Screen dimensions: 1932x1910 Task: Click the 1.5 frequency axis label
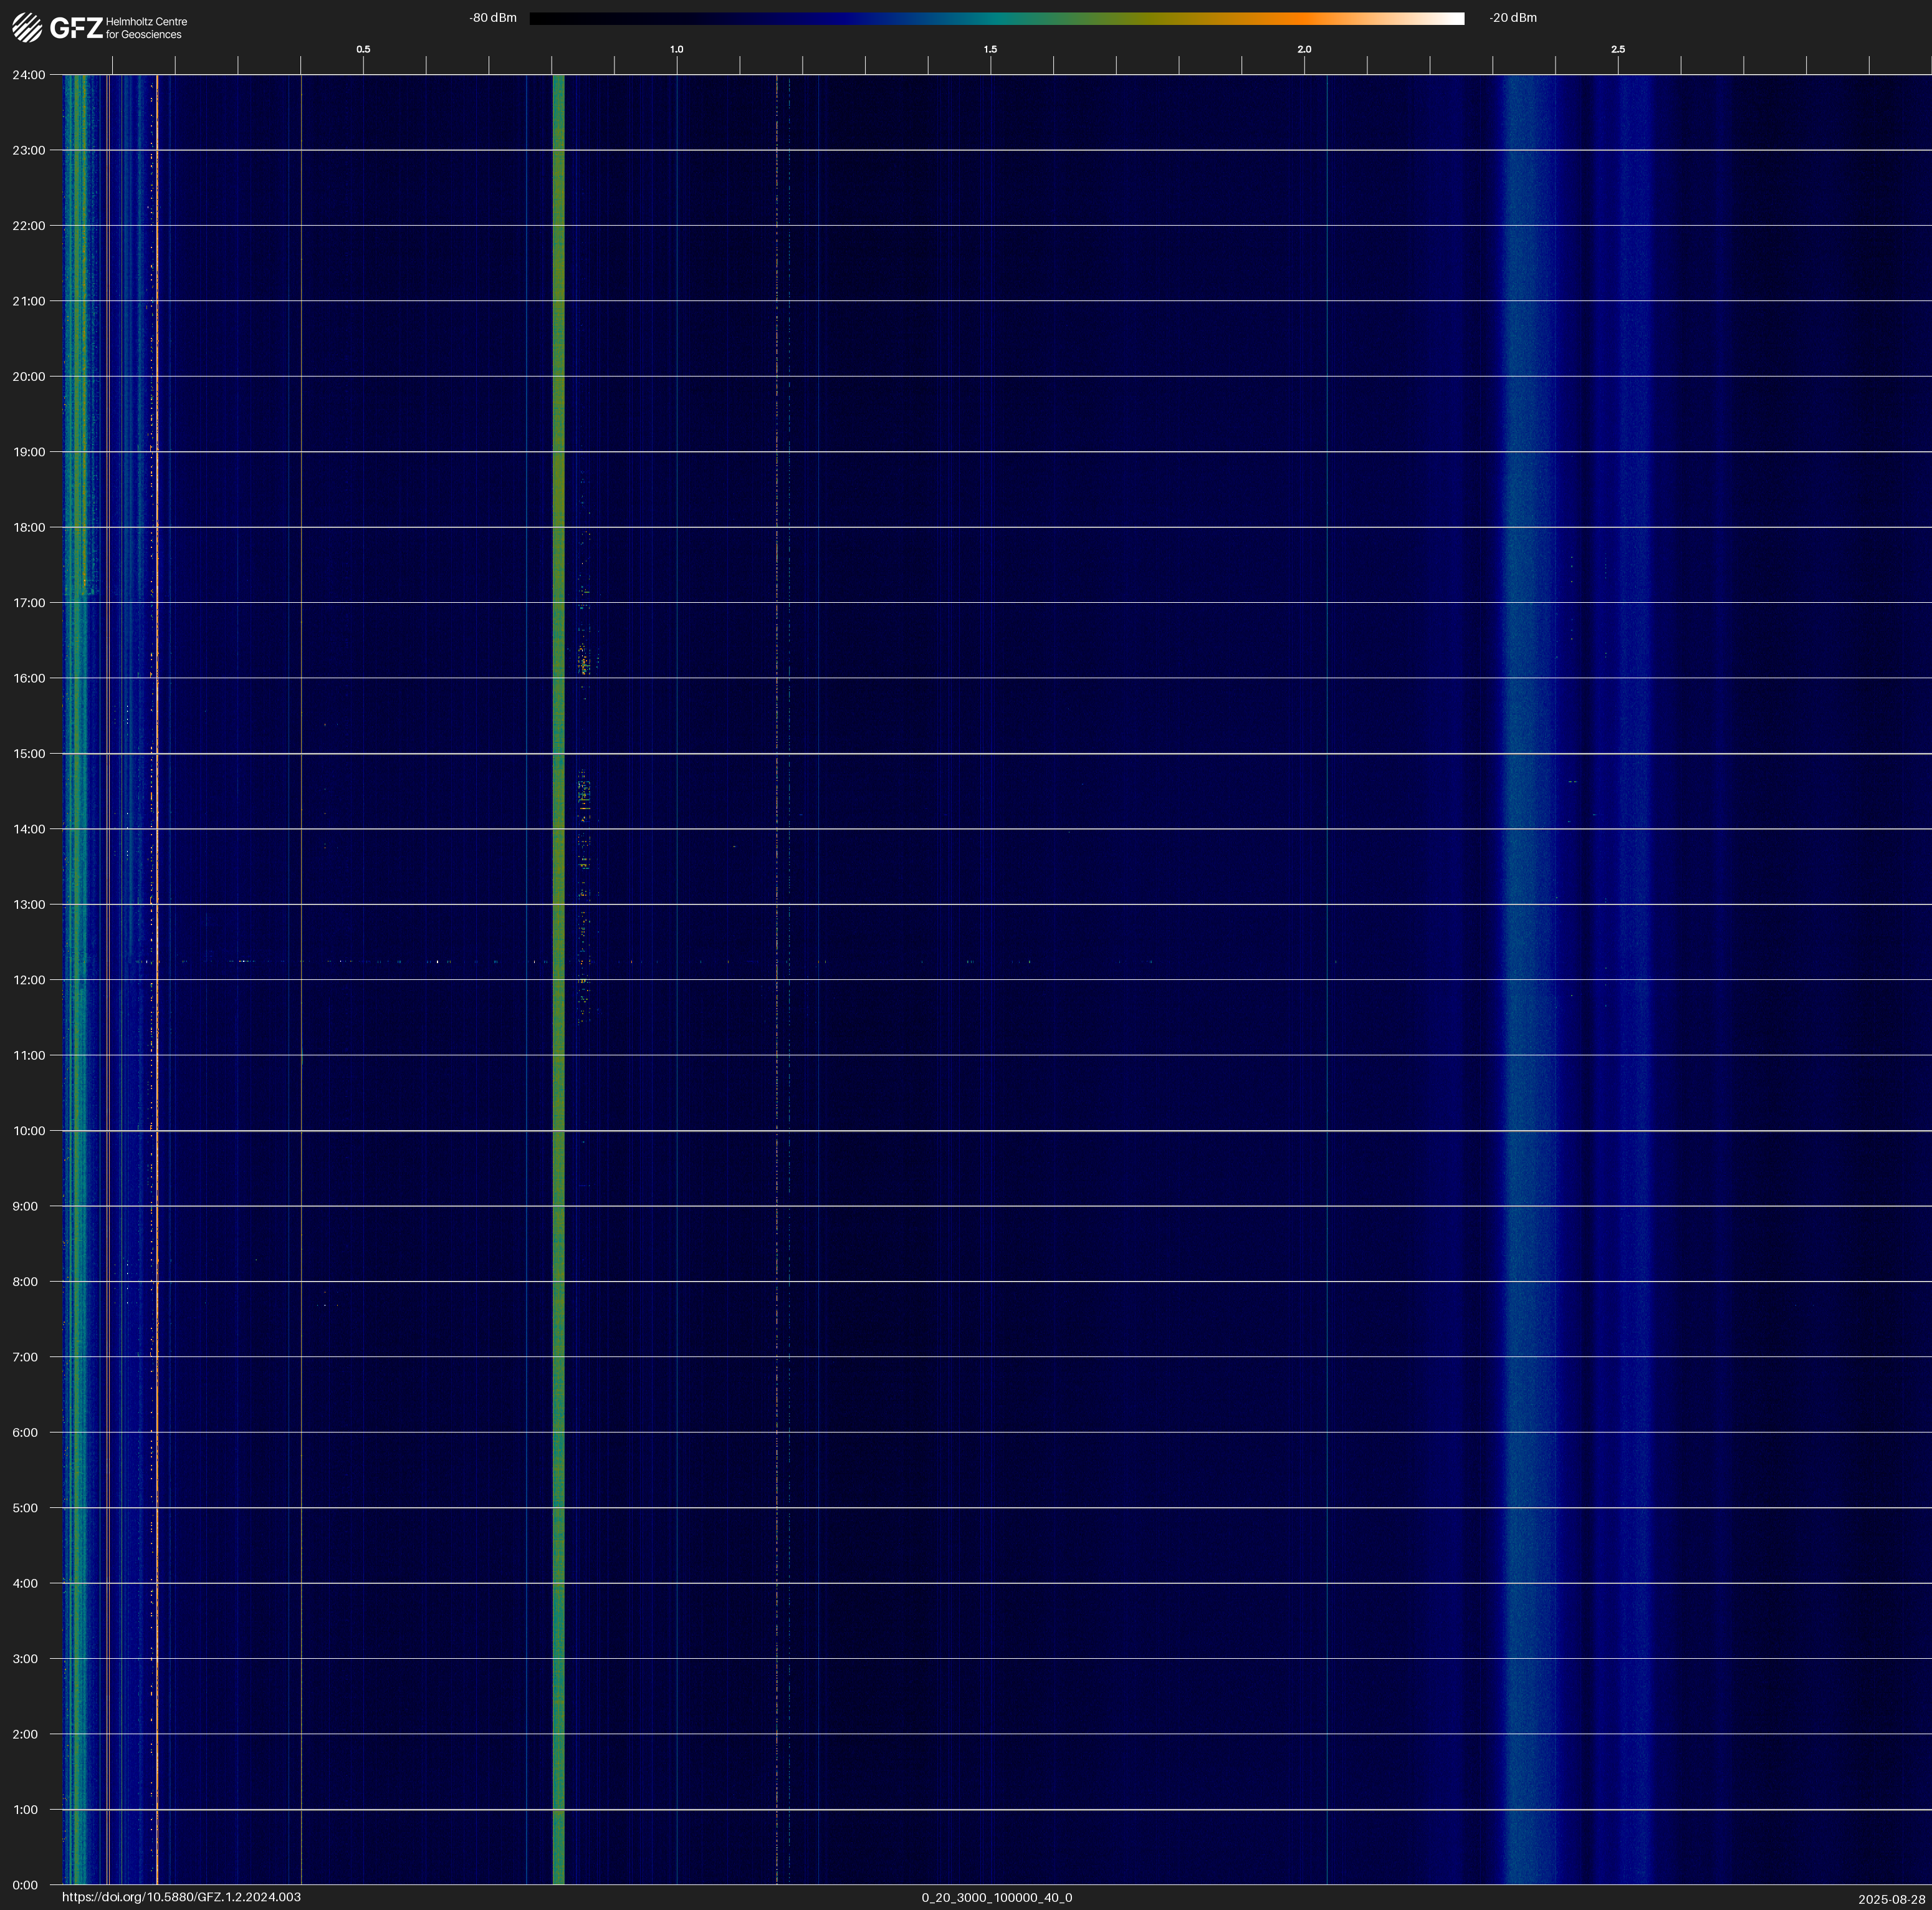point(990,49)
